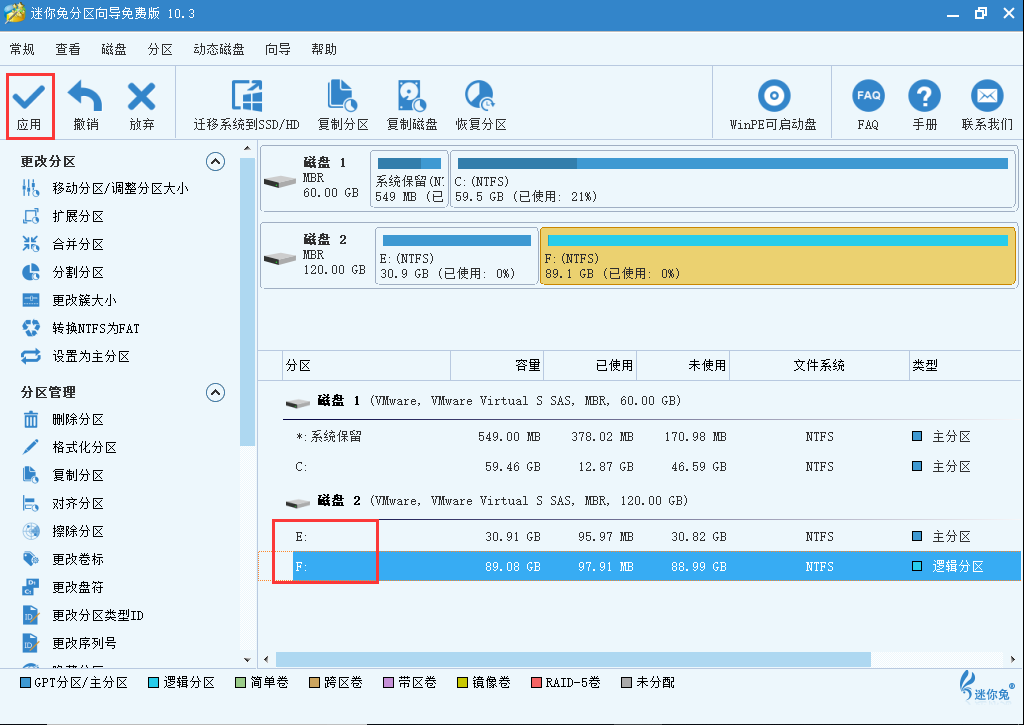Start the 恢复分区 partition recovery wizard
Viewport: 1024px width, 725px height.
pyautogui.click(x=481, y=105)
